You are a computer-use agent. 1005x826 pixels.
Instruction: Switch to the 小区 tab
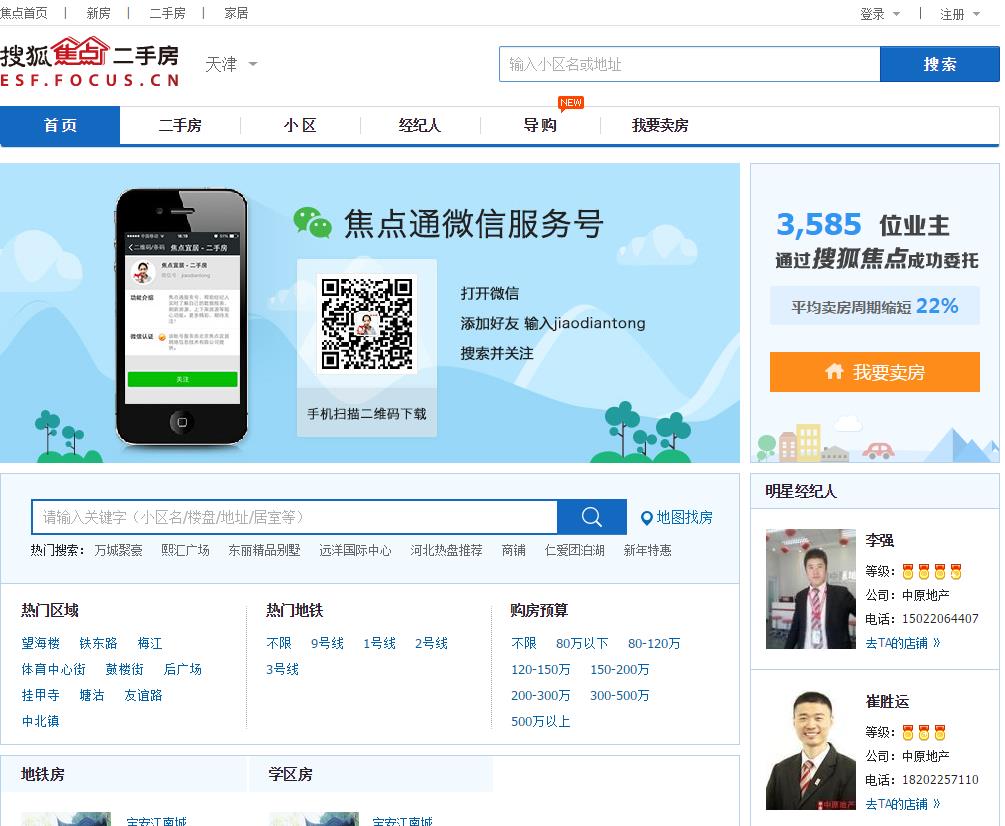[x=300, y=126]
